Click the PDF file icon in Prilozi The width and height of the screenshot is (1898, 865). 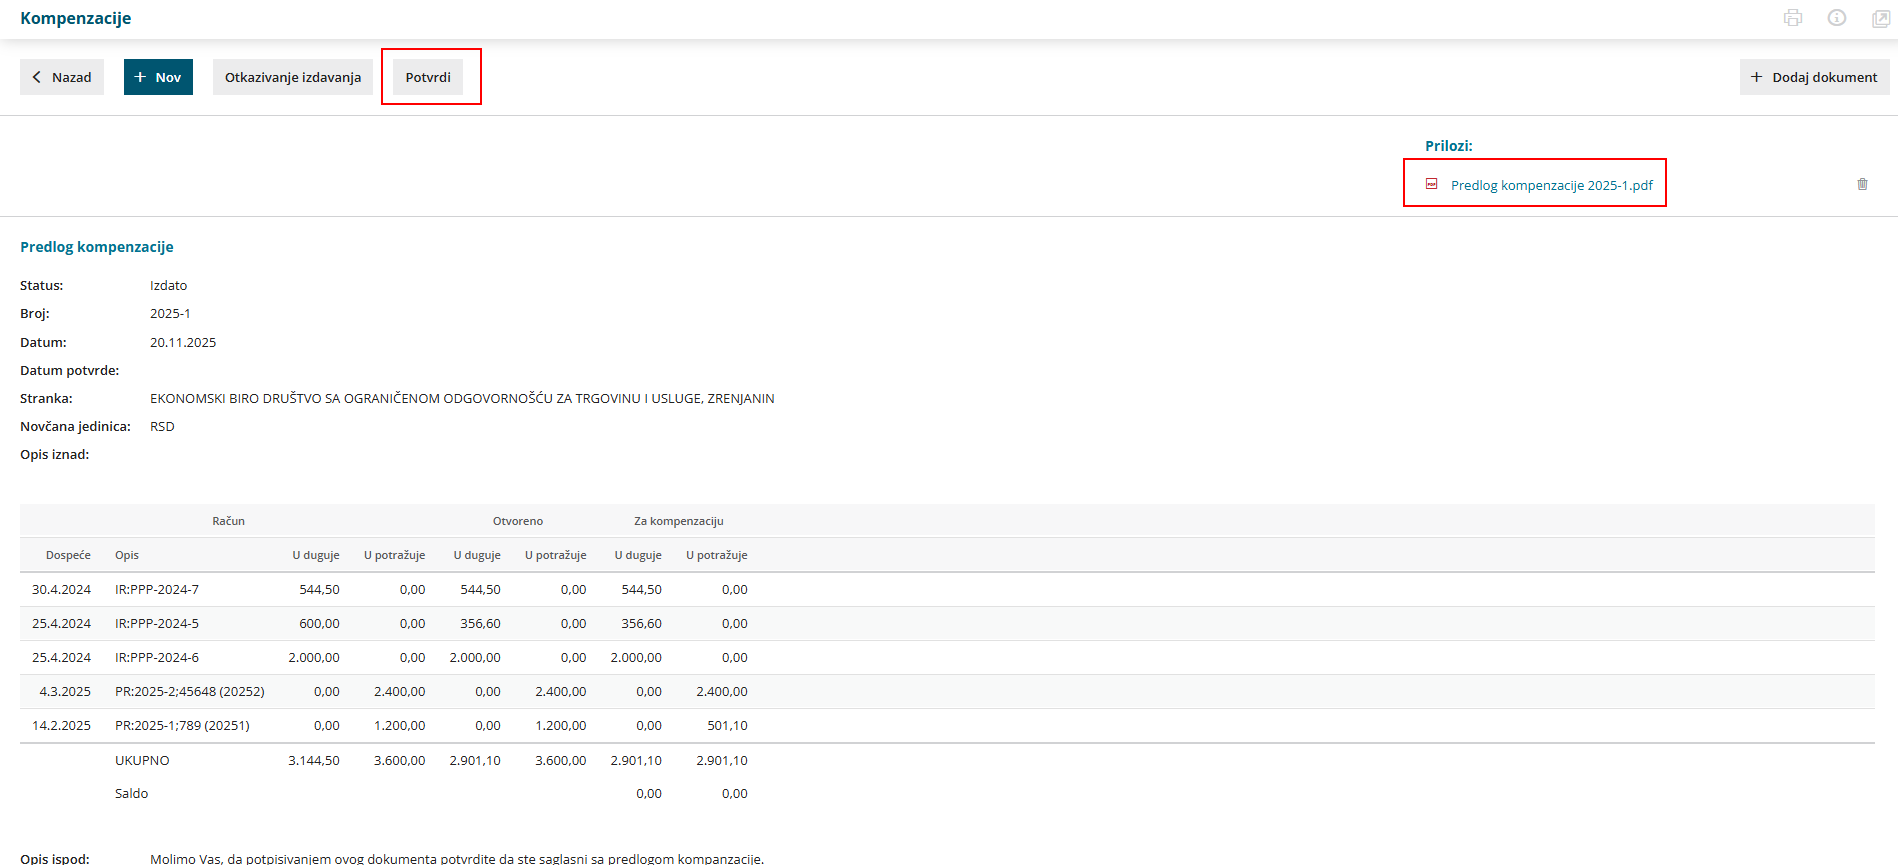[1432, 184]
